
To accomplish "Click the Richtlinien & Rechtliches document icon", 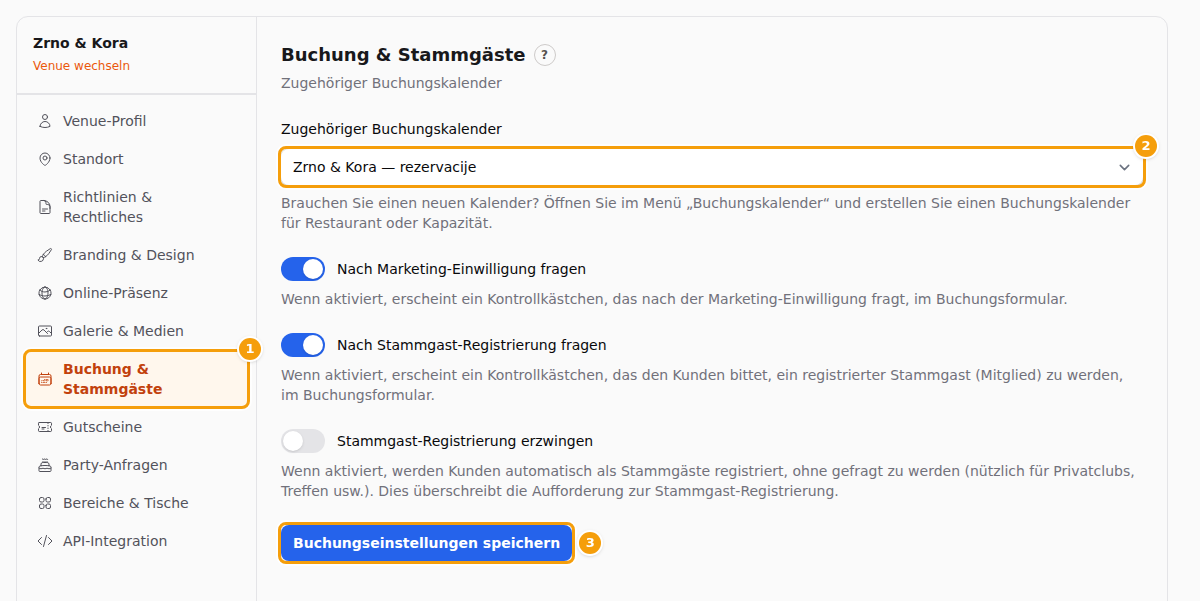I will coord(44,207).
